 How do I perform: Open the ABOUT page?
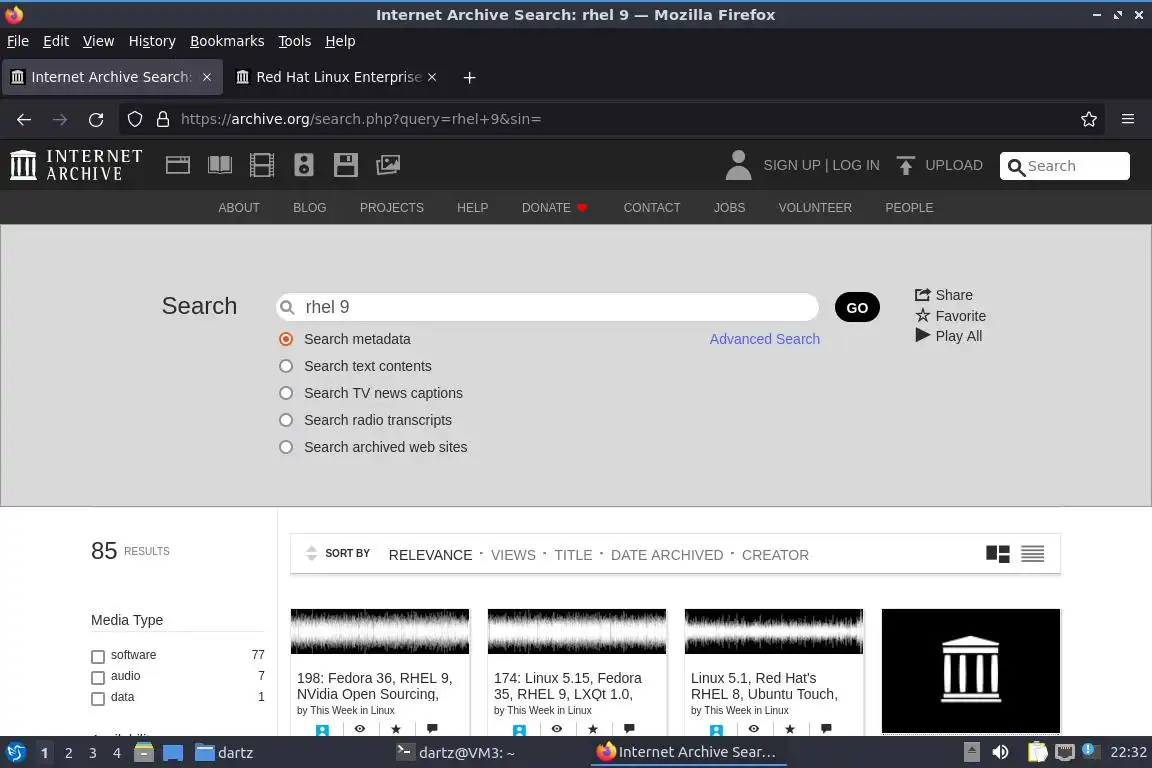239,208
